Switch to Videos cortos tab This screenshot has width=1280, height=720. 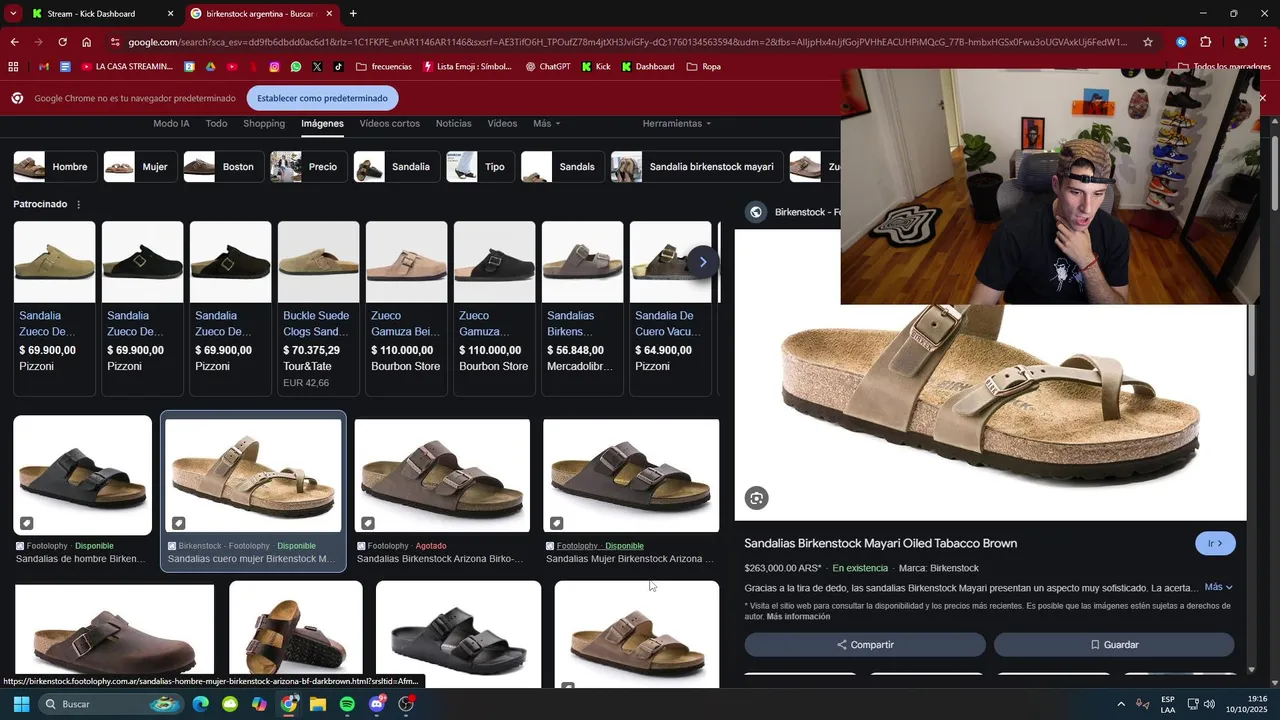click(390, 123)
